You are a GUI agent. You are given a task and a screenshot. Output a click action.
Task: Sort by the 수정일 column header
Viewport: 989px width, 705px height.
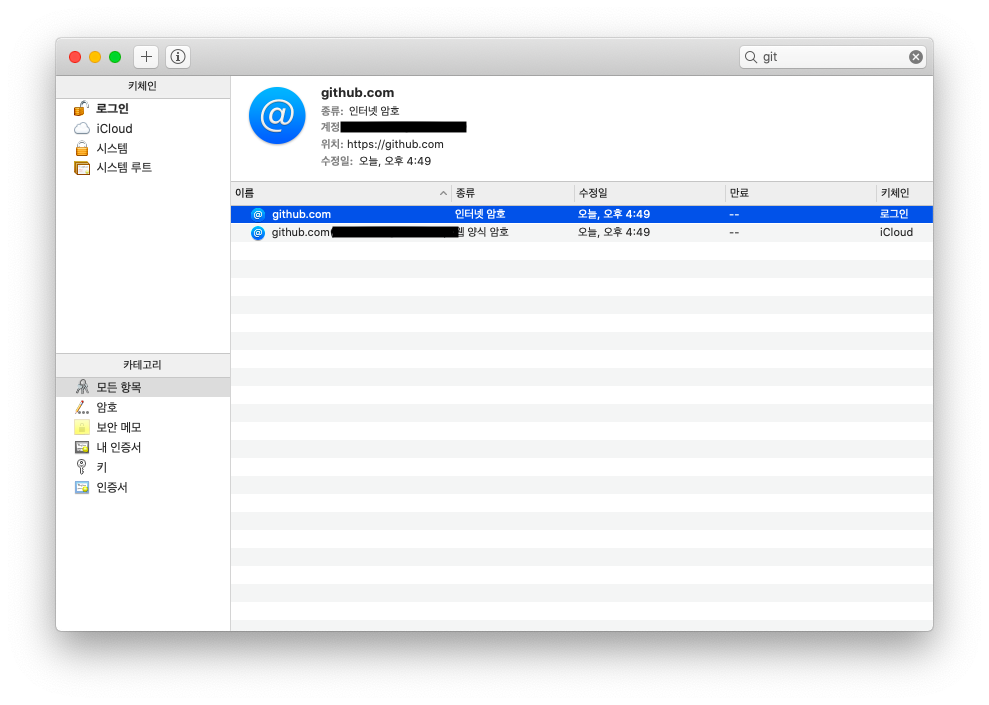[650, 193]
